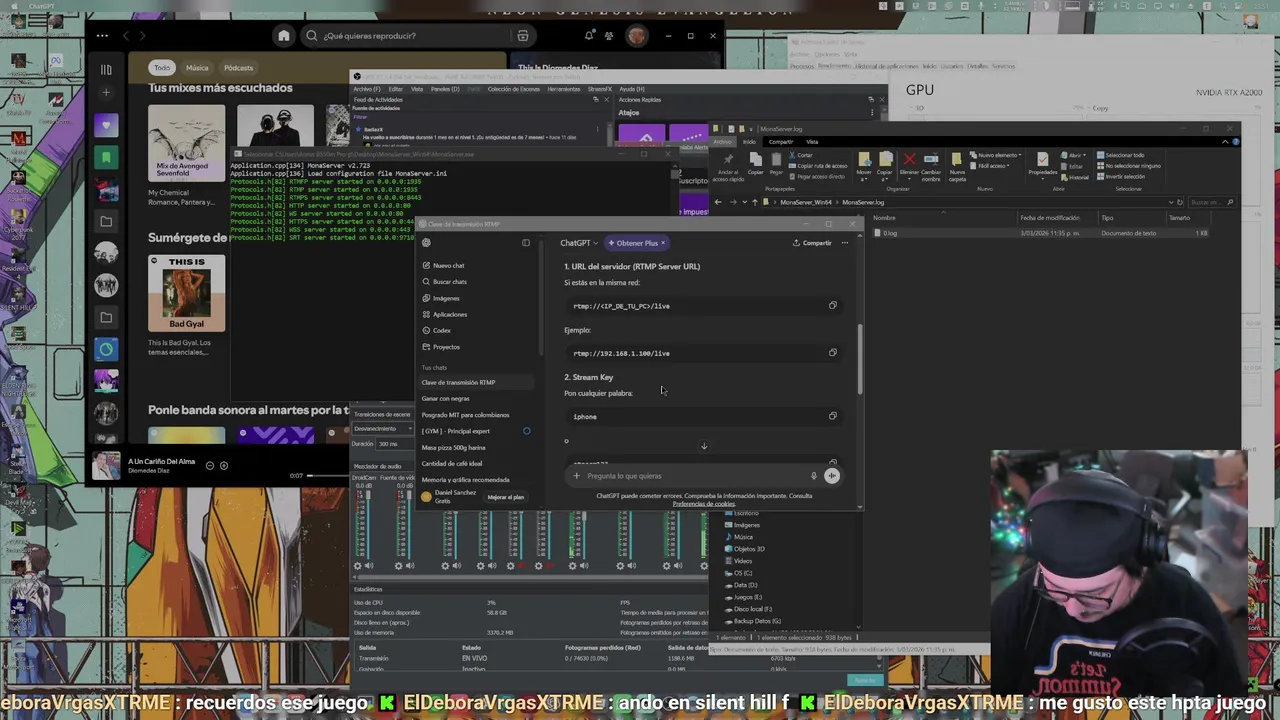Image resolution: width=1280 pixels, height=720 pixels.
Task: Select Todo filter chip in Spotify
Action: [162, 68]
